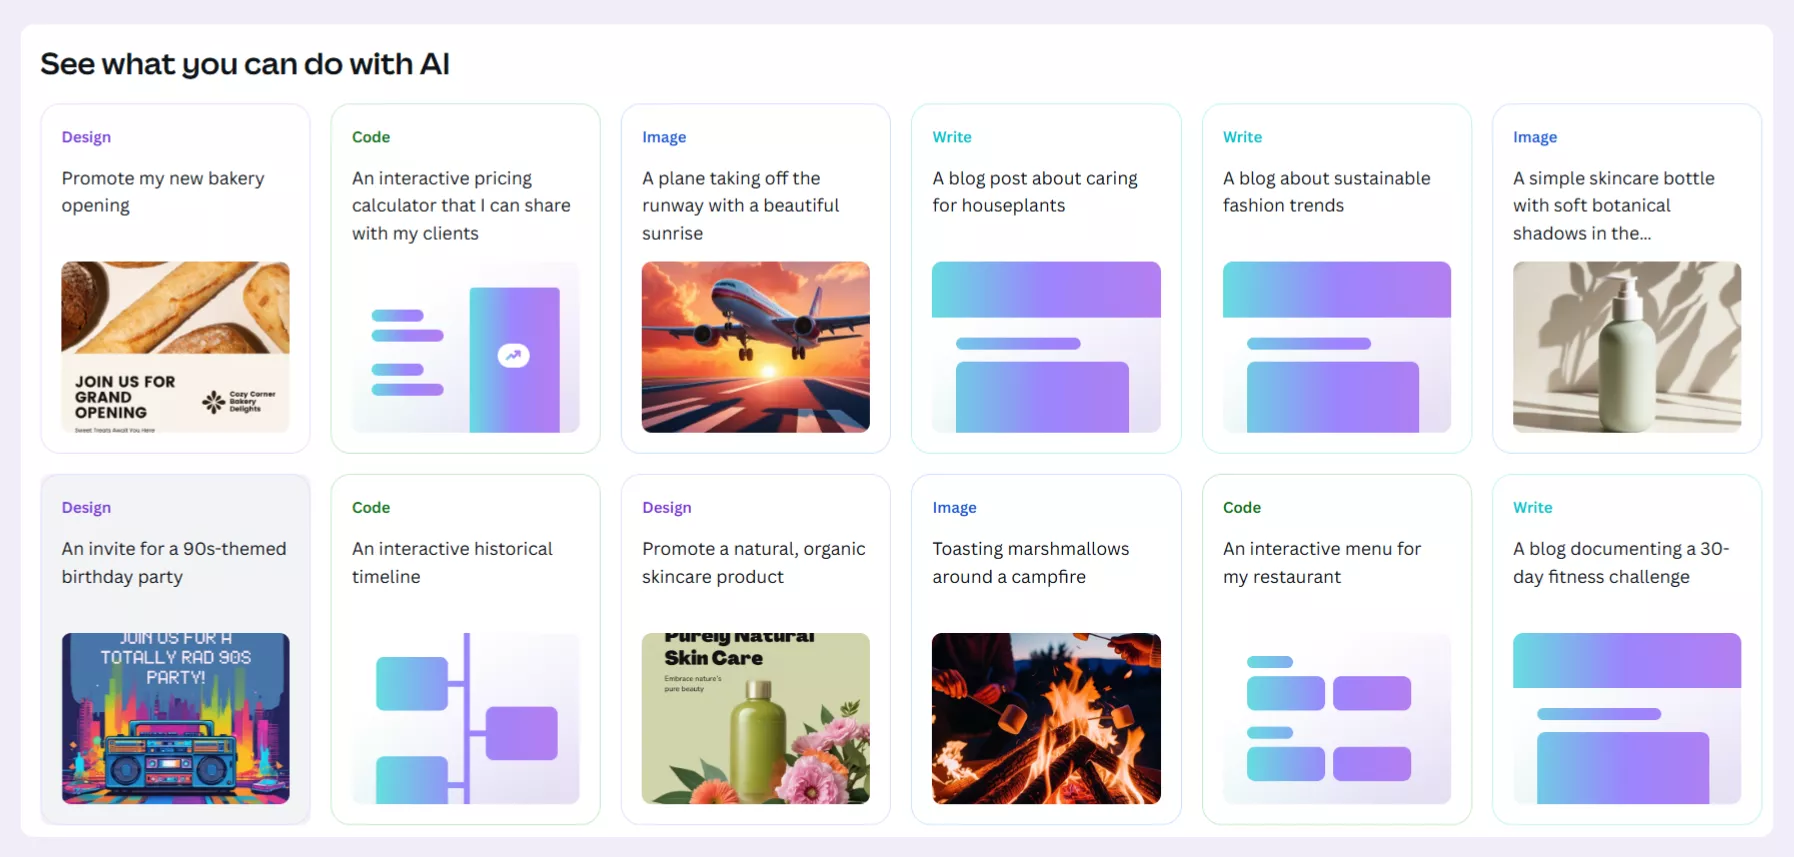The image size is (1794, 857).
Task: Open the 90s party invite thumbnail
Action: 175,718
